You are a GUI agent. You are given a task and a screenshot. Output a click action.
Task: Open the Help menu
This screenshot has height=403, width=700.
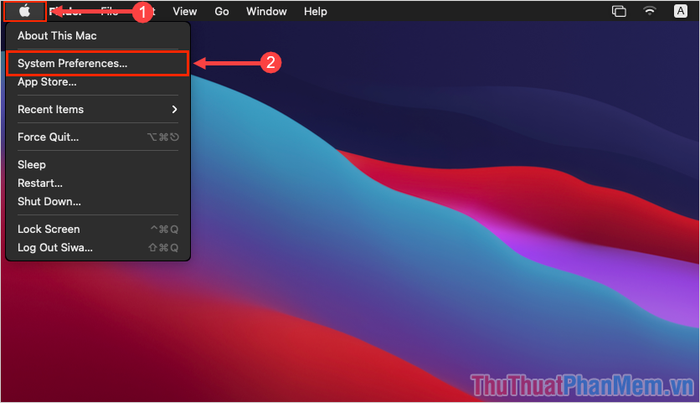pyautogui.click(x=316, y=11)
